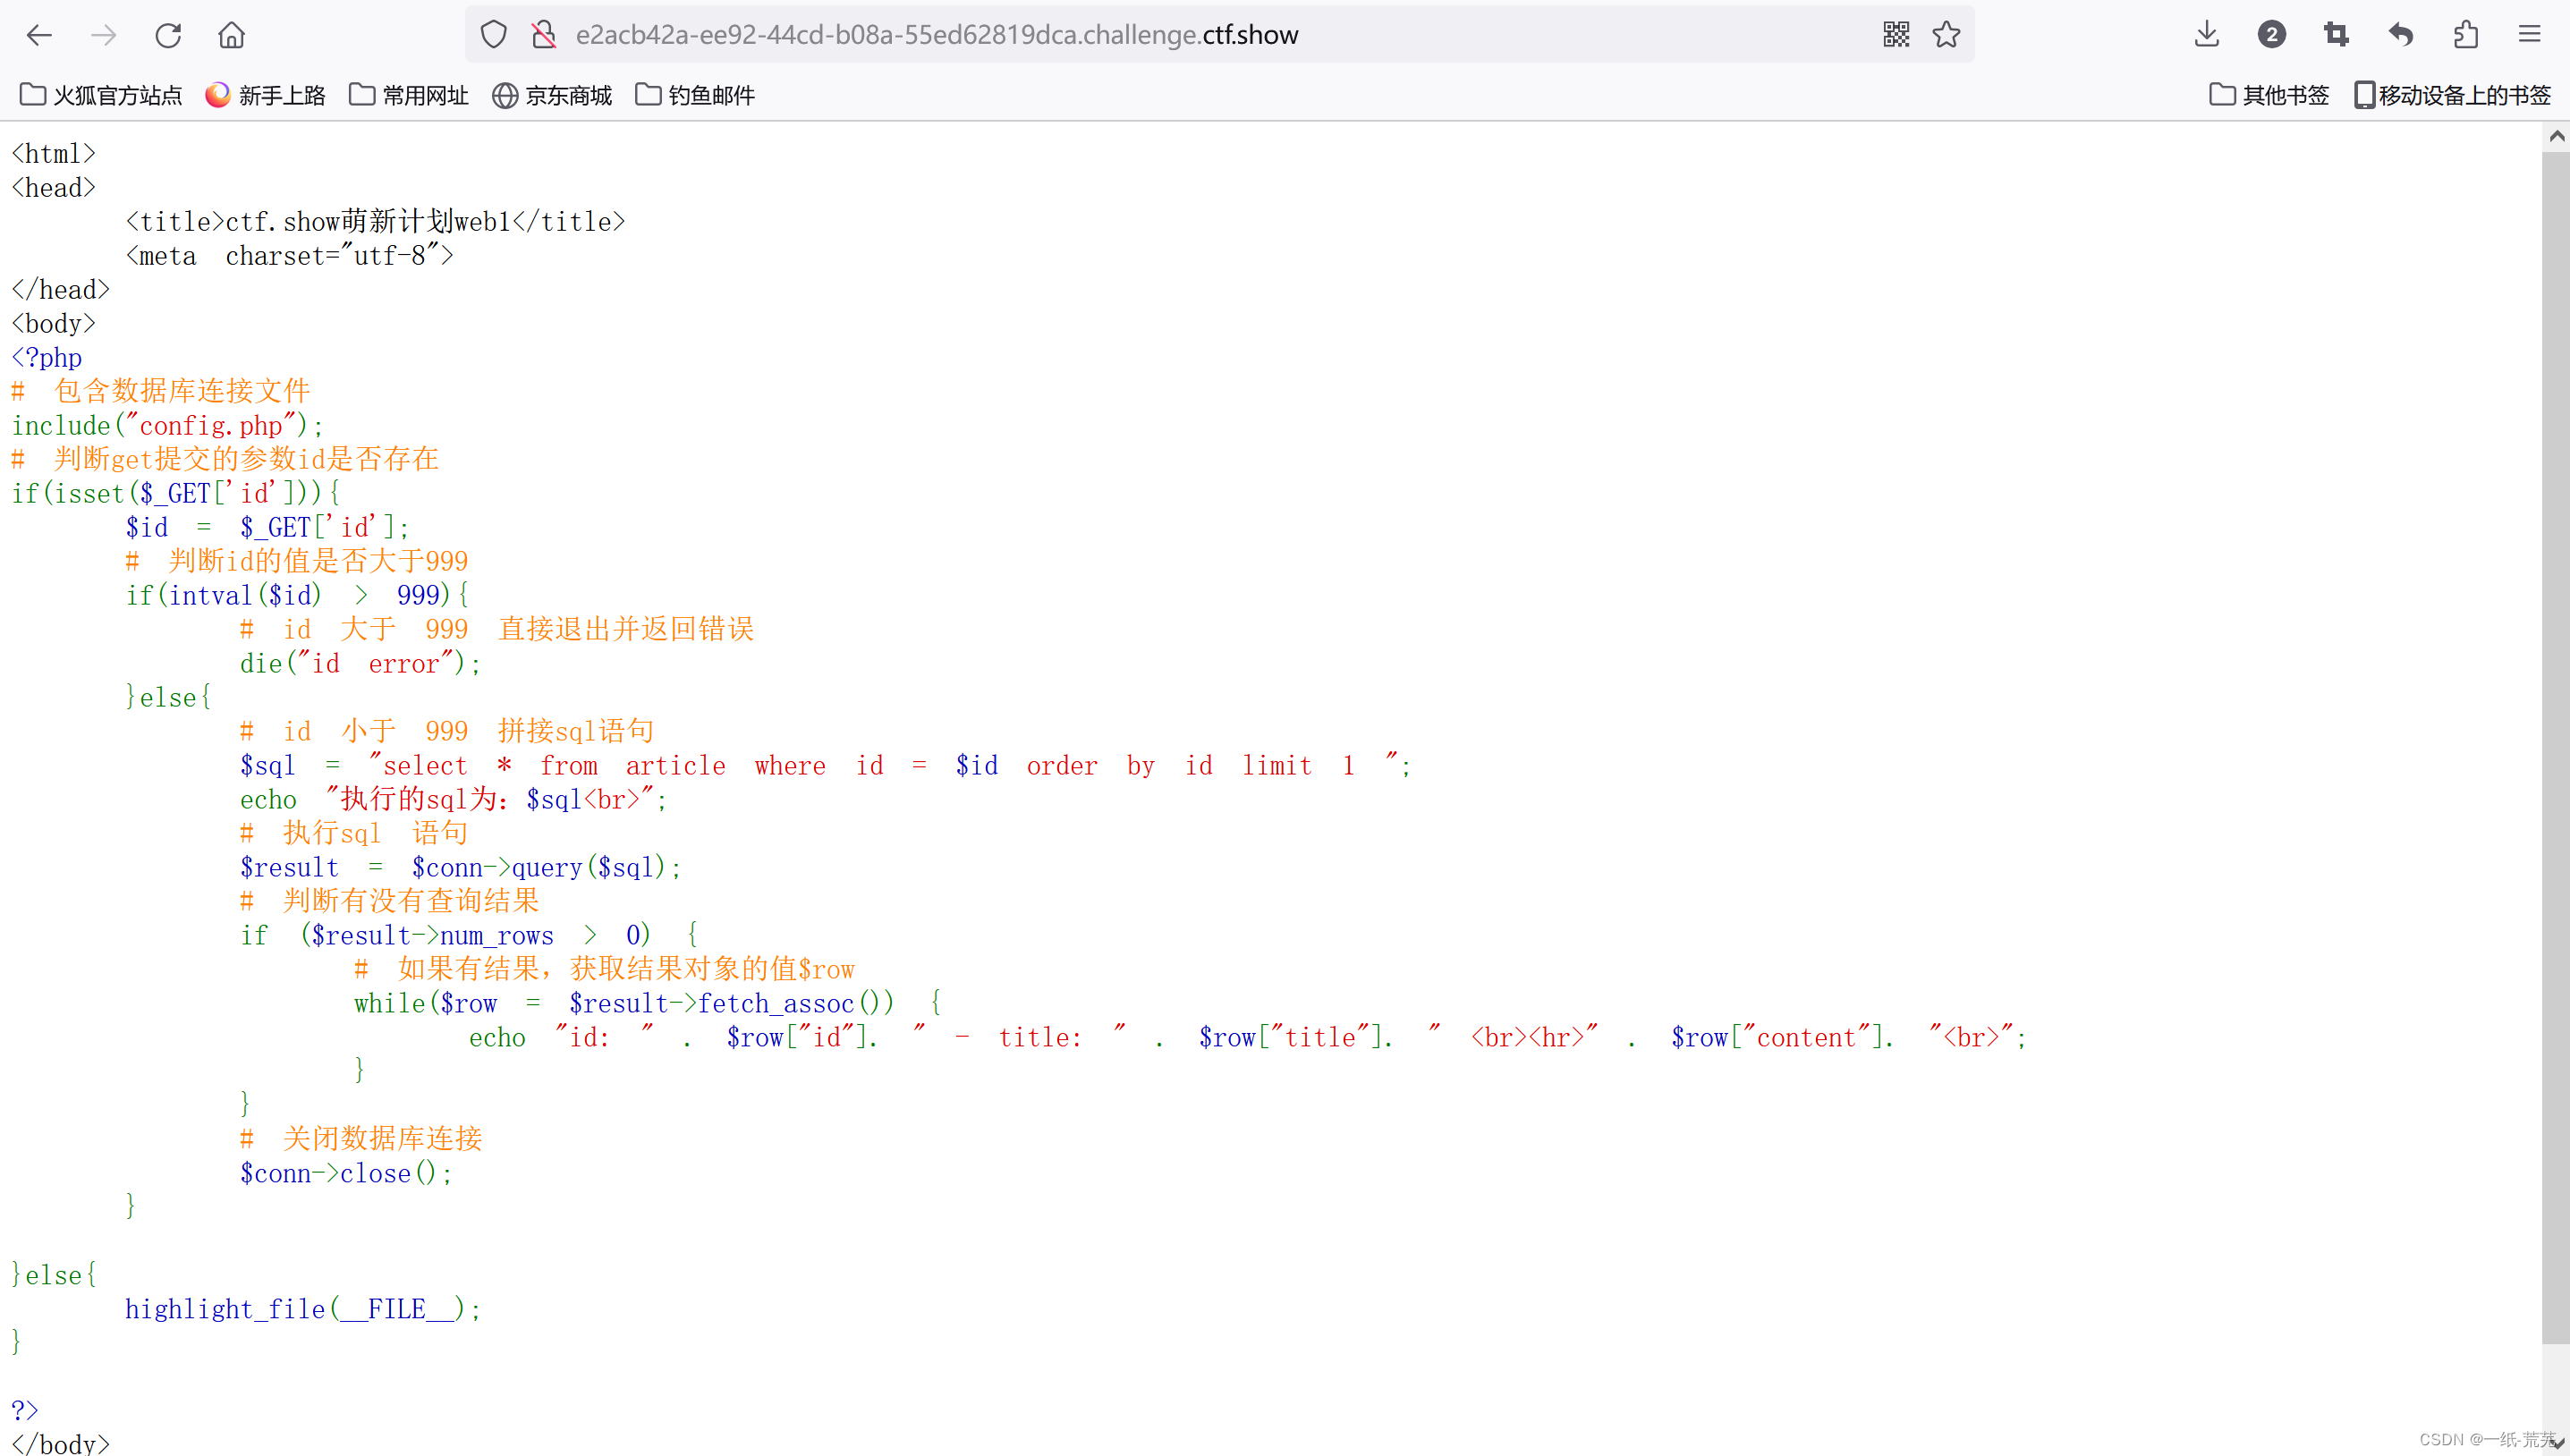Click the highlight_file(__FILE__) line
2570x1456 pixels.
[303, 1310]
